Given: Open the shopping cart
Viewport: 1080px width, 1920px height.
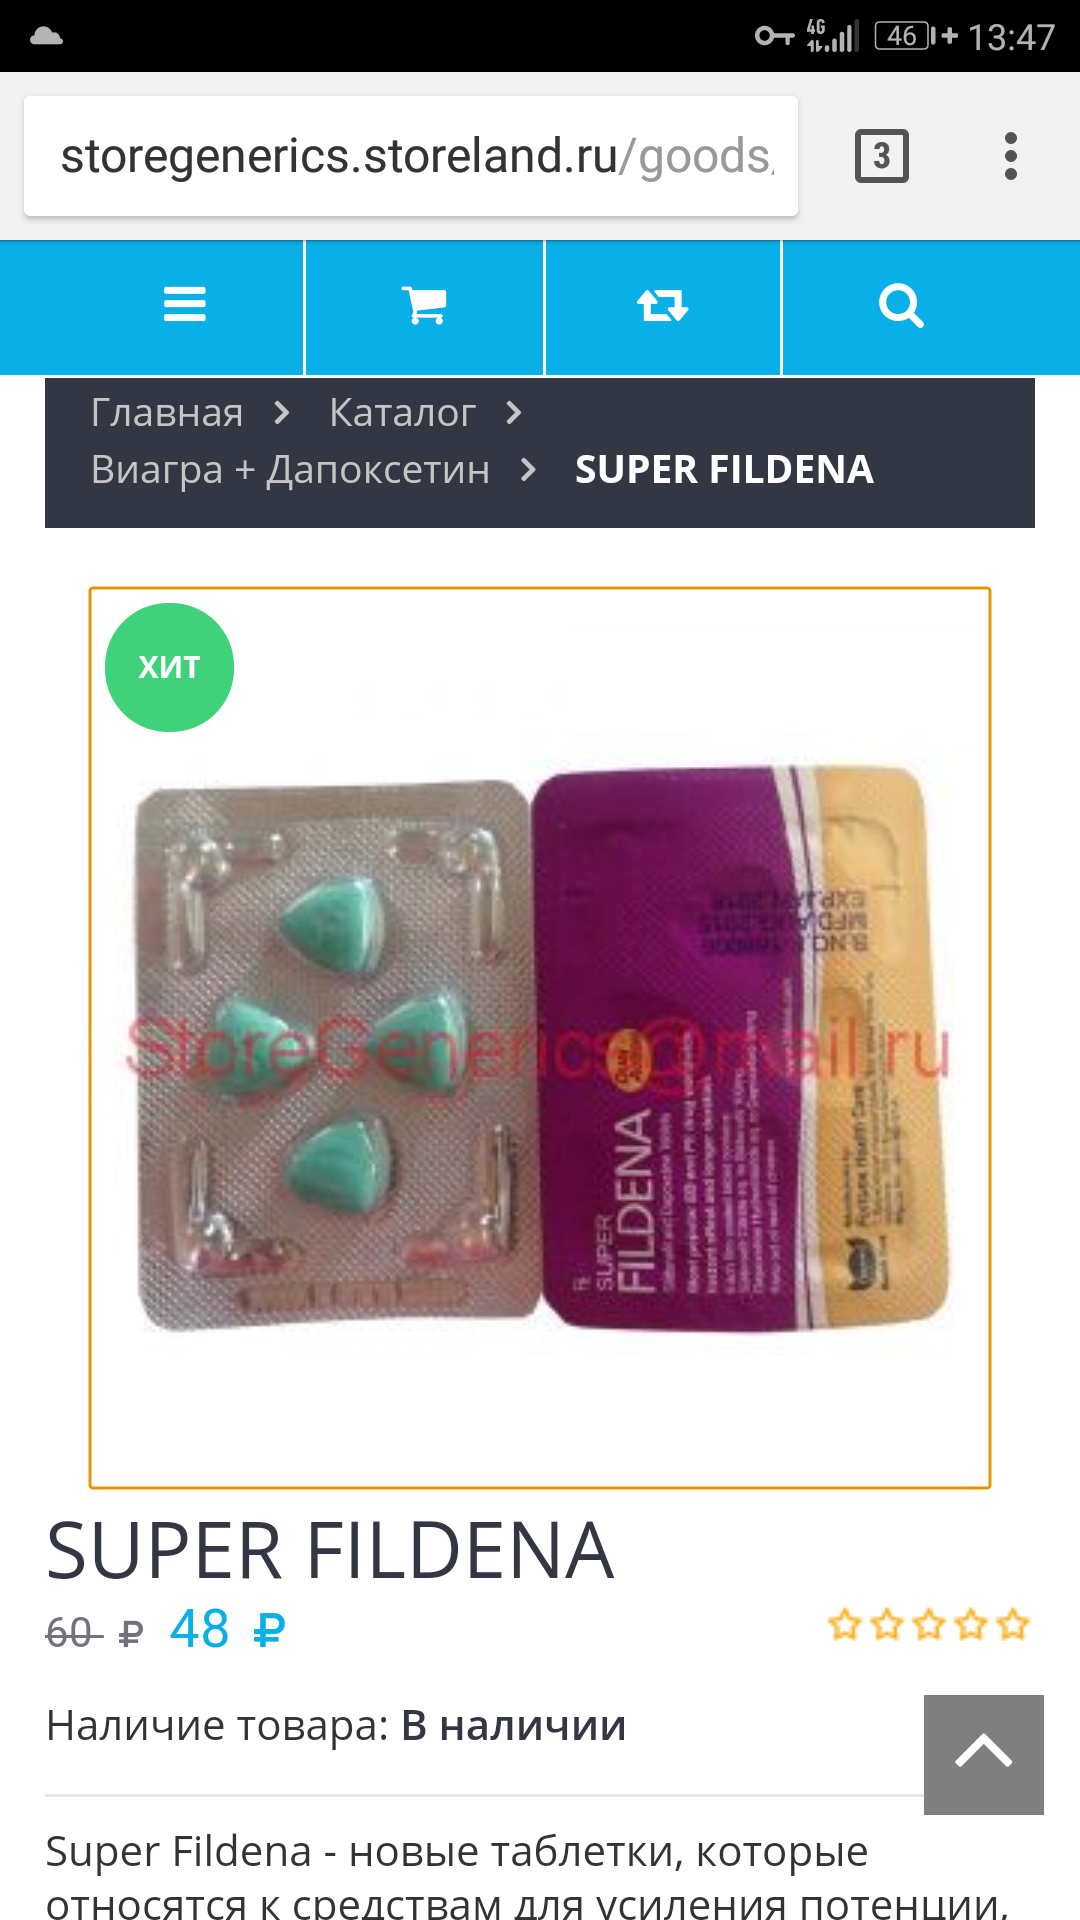Looking at the screenshot, I should coord(424,305).
